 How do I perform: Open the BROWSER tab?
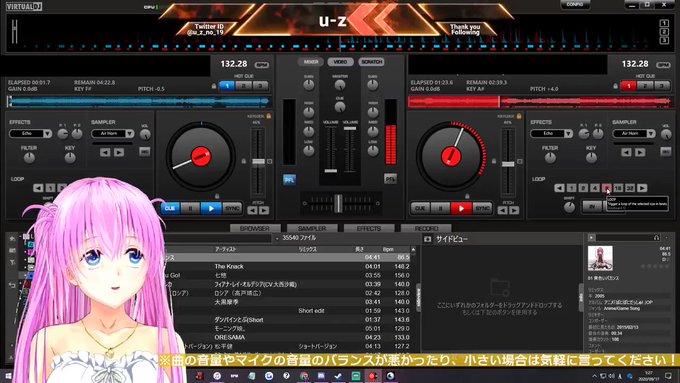[x=255, y=228]
